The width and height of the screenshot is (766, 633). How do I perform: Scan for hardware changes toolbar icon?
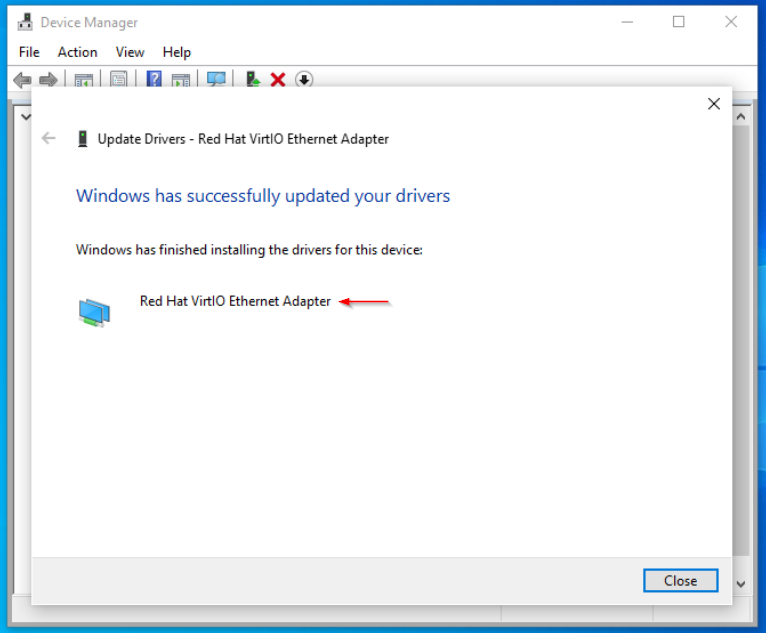[216, 79]
